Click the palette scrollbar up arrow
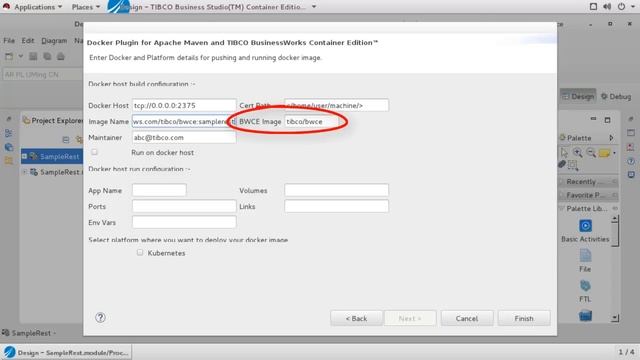 pos(614,220)
